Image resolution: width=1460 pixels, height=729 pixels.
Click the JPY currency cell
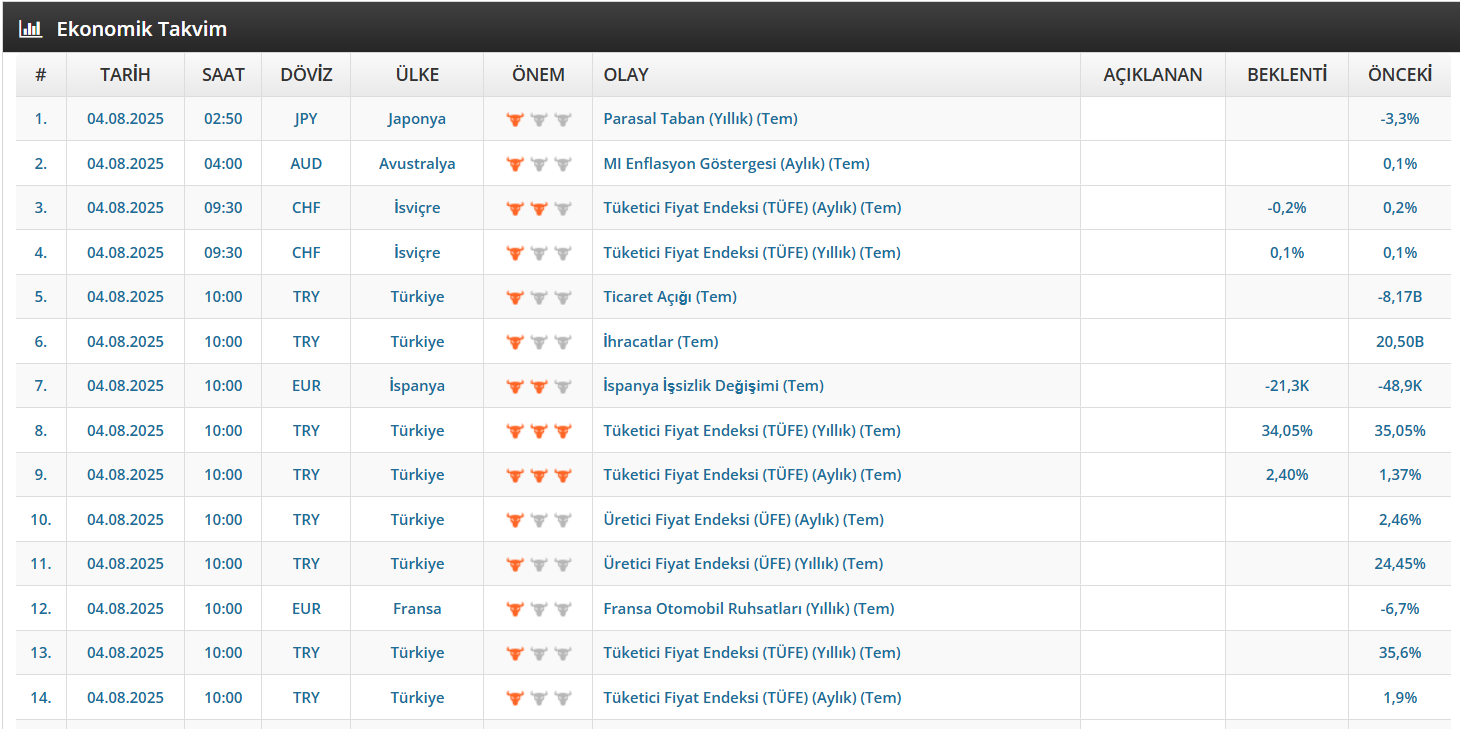[x=306, y=119]
